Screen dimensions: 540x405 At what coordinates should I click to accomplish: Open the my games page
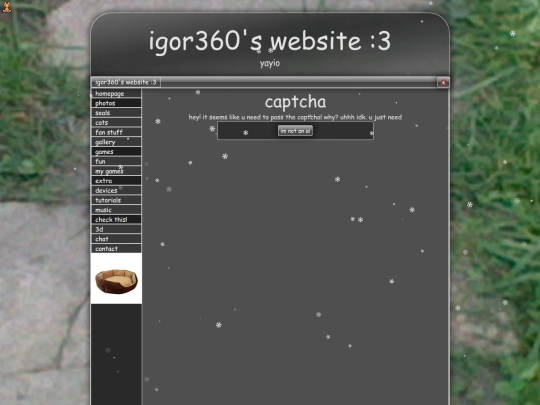(116, 171)
